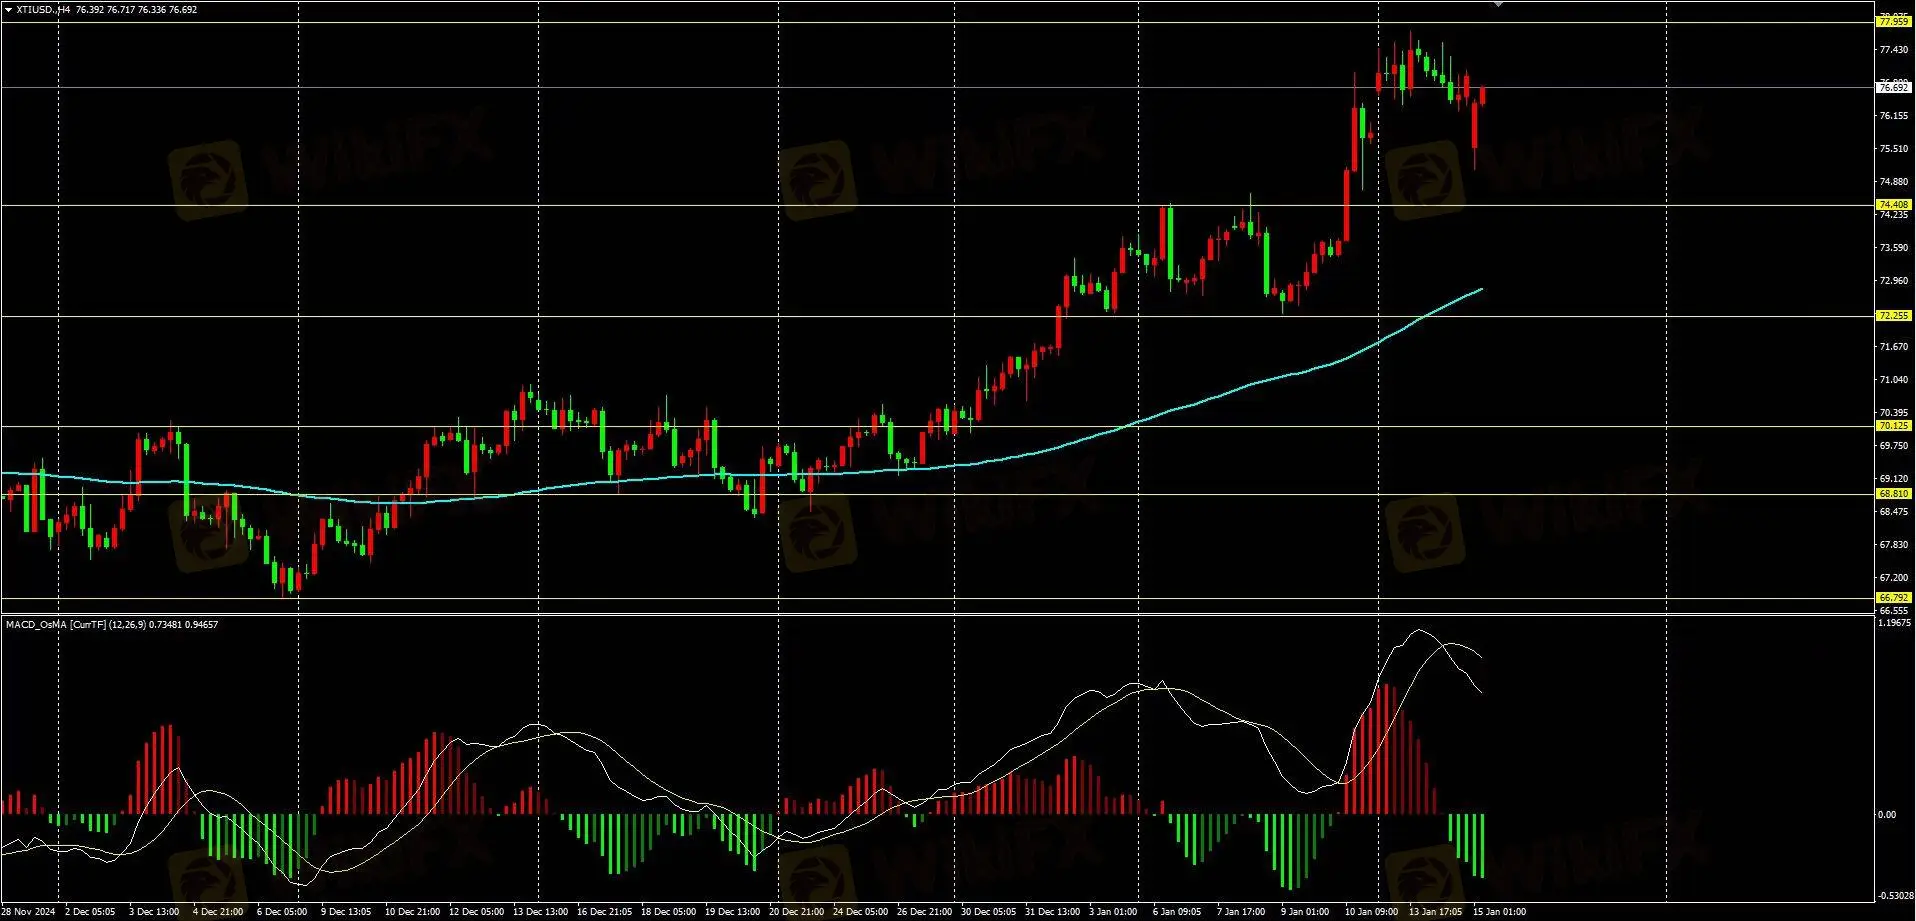
Task: Click the 66.792 yellow price tag
Action: (x=1894, y=598)
